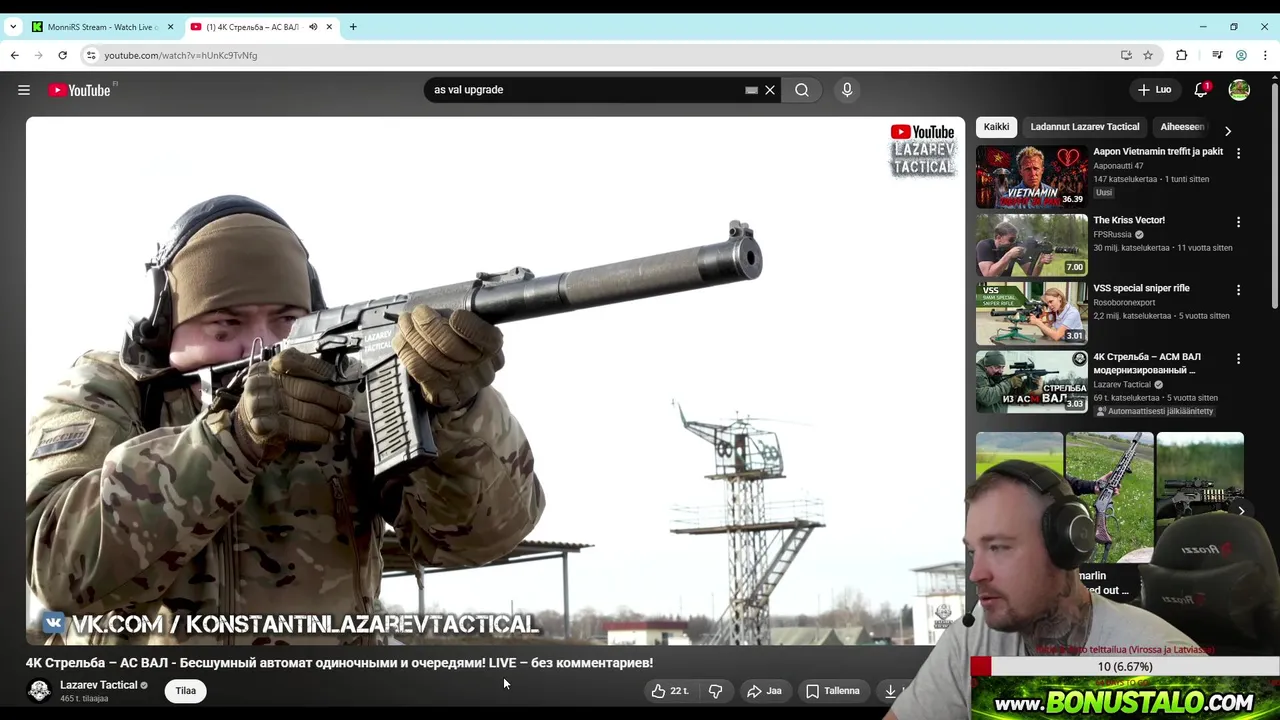The width and height of the screenshot is (1280, 720).
Task: Open Rosoboronexport channel name
Action: pyautogui.click(x=1124, y=302)
